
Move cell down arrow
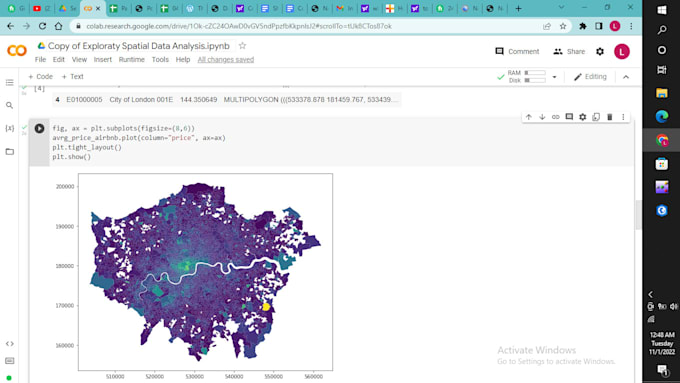[x=542, y=117]
